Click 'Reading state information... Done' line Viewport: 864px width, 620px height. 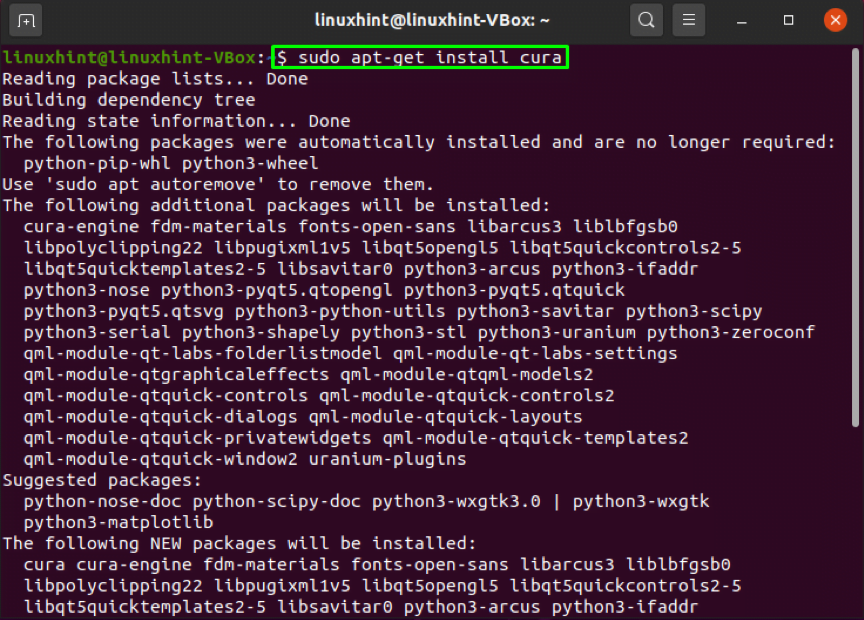click(x=176, y=121)
